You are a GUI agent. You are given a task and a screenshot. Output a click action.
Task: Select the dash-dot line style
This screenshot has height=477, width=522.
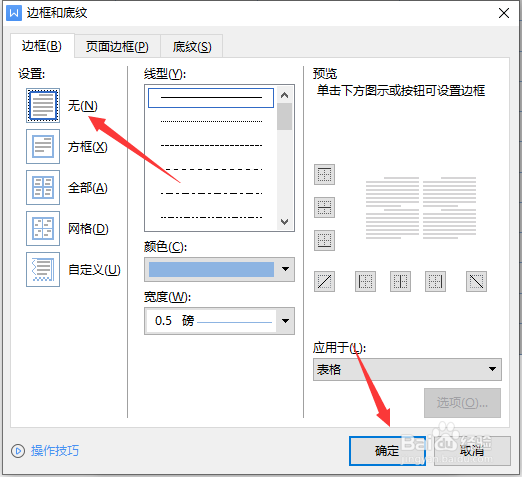[x=211, y=193]
